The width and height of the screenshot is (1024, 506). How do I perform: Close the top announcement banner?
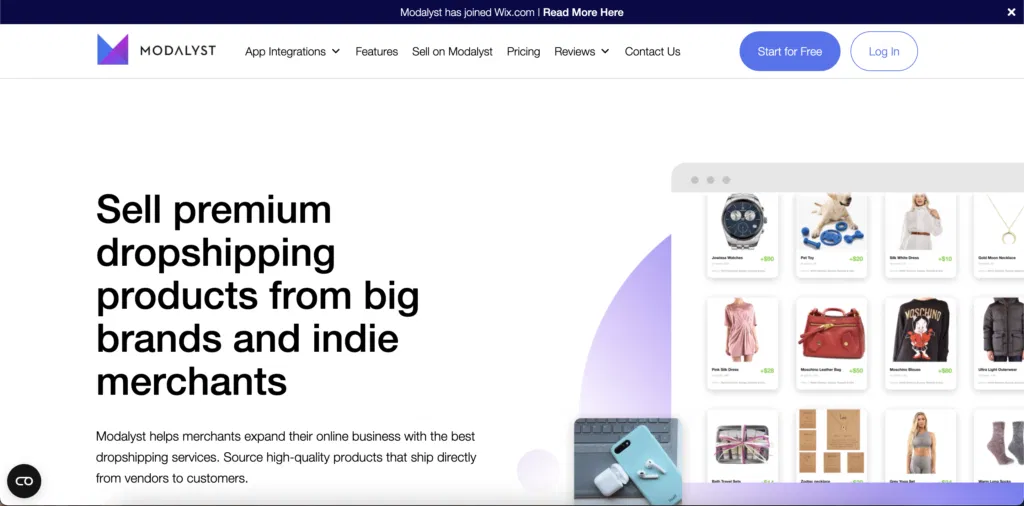pos(1011,12)
